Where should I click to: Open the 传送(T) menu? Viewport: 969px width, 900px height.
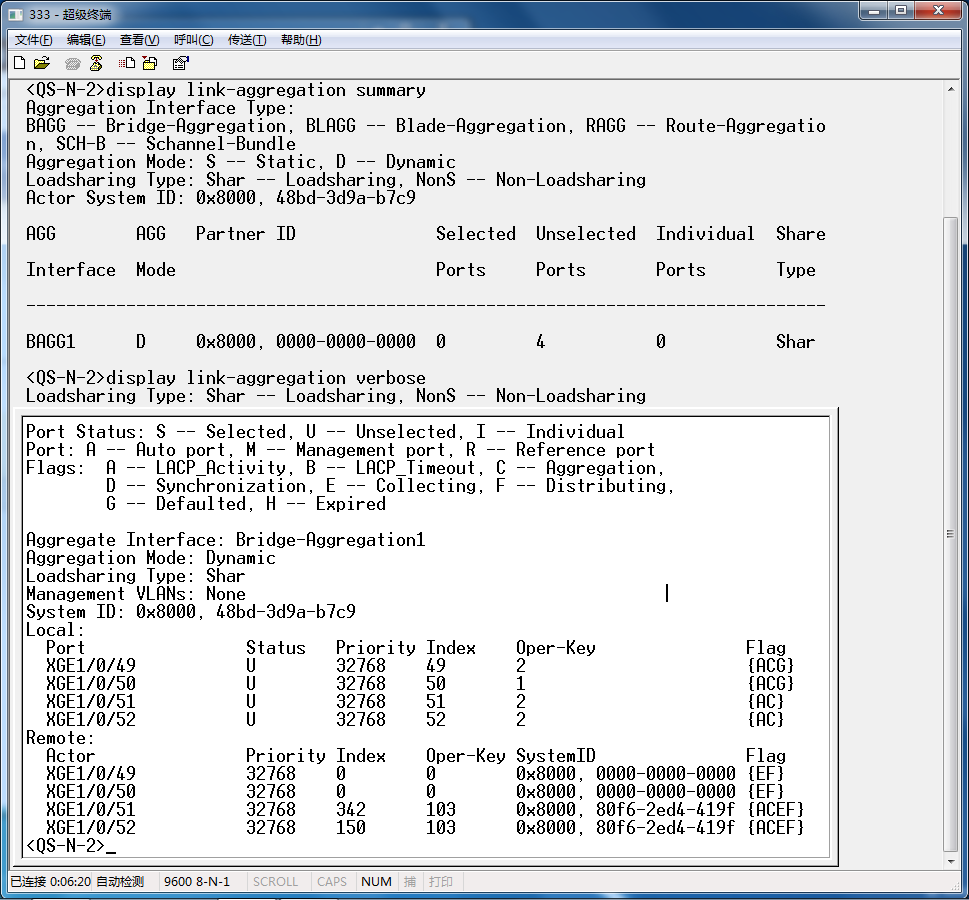pos(247,40)
